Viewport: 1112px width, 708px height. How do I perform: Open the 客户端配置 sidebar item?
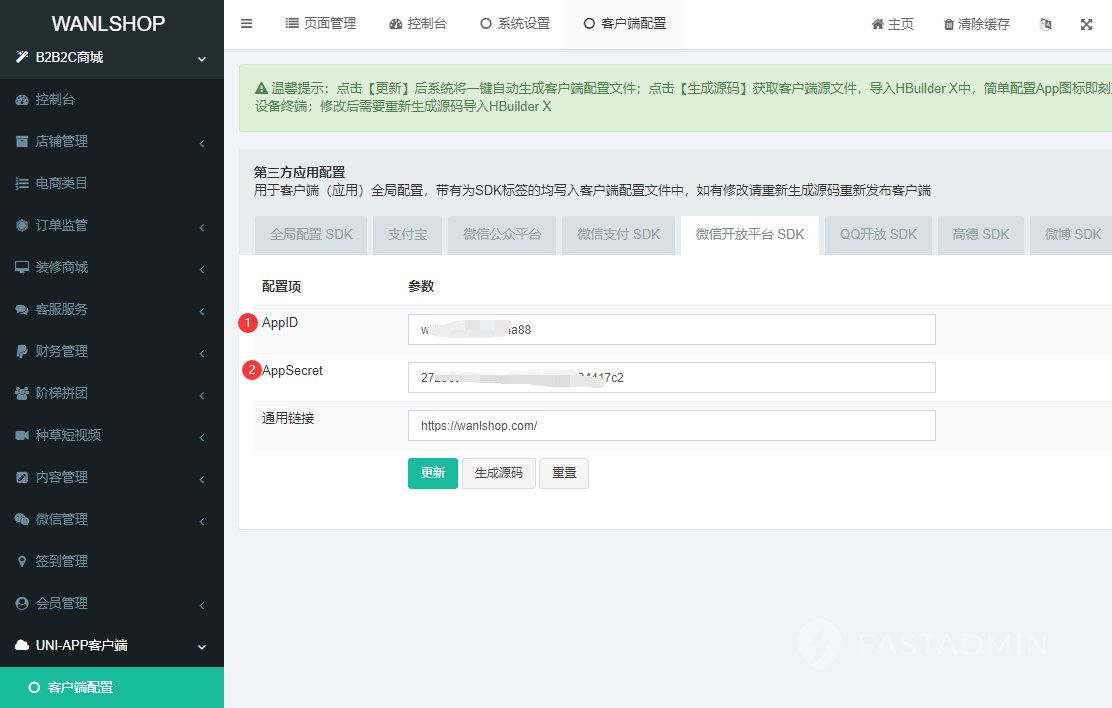coord(112,687)
